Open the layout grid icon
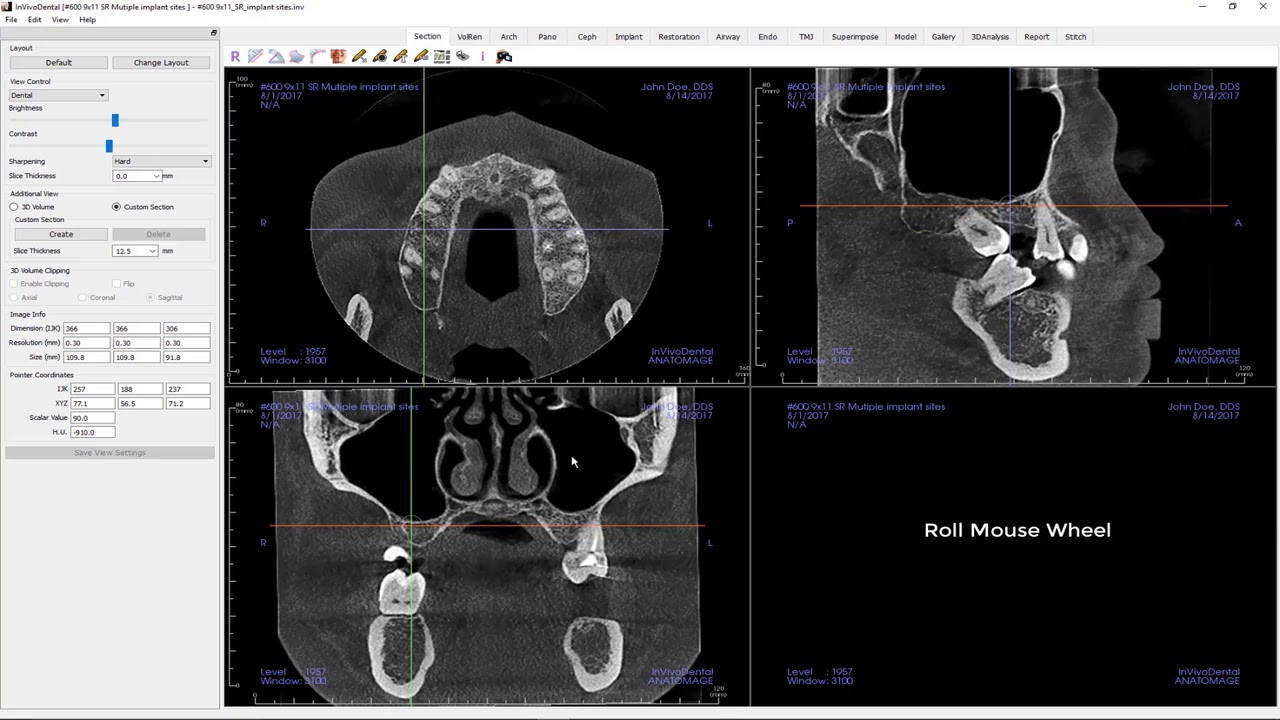This screenshot has width=1280, height=720. (442, 57)
